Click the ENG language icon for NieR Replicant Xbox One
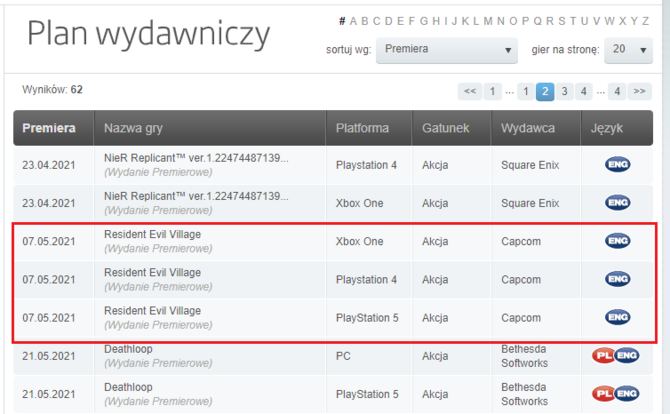 pos(617,203)
